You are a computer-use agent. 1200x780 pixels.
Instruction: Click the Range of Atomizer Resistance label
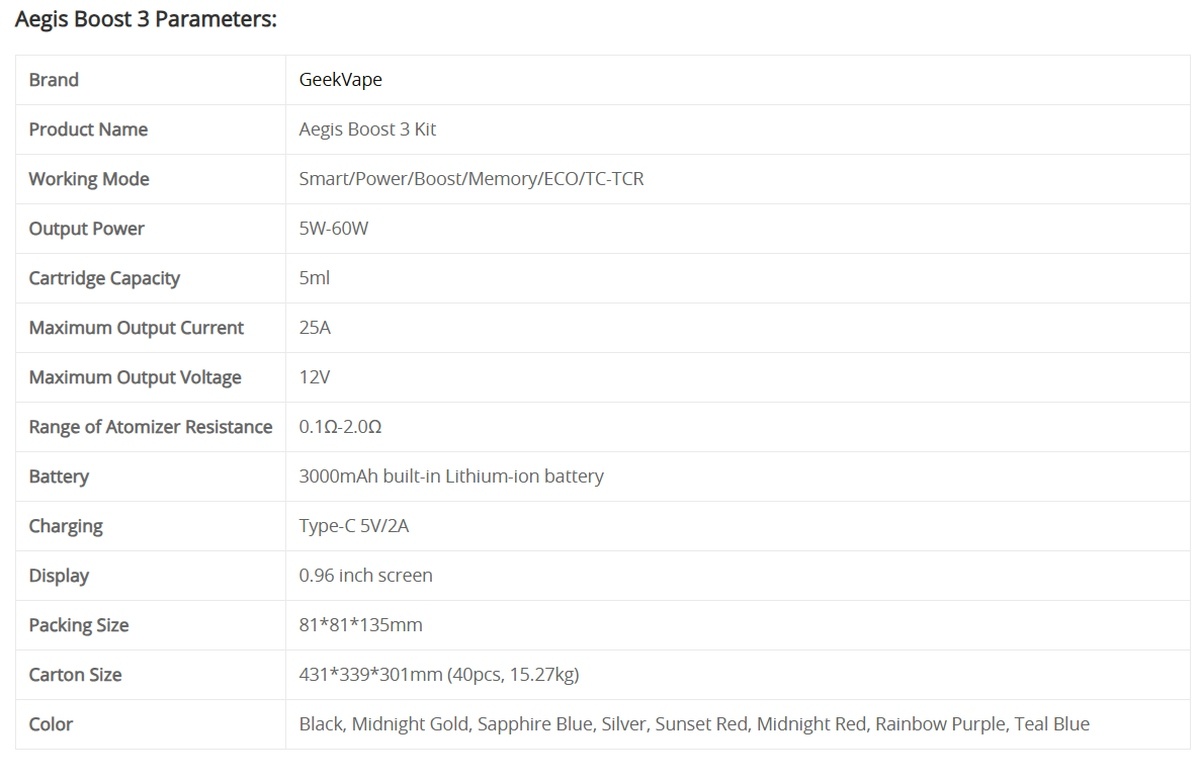pos(151,427)
